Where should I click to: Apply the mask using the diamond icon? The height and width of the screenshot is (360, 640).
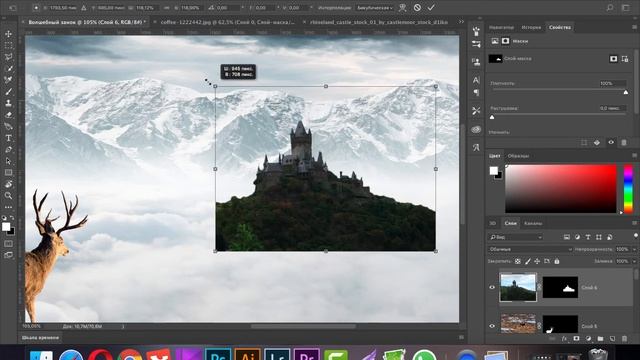click(x=597, y=142)
